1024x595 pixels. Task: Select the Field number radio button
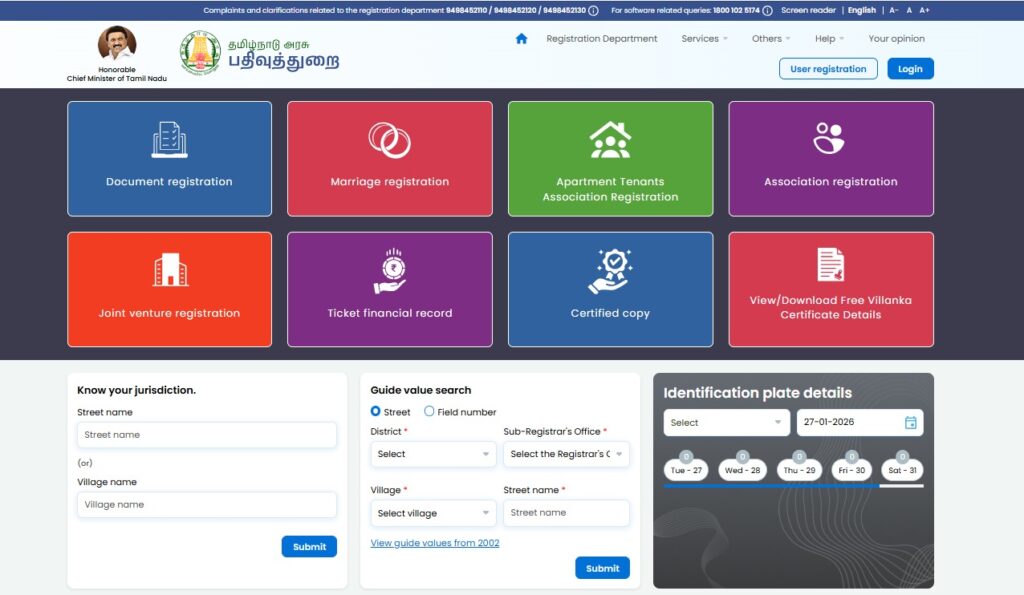coord(429,411)
